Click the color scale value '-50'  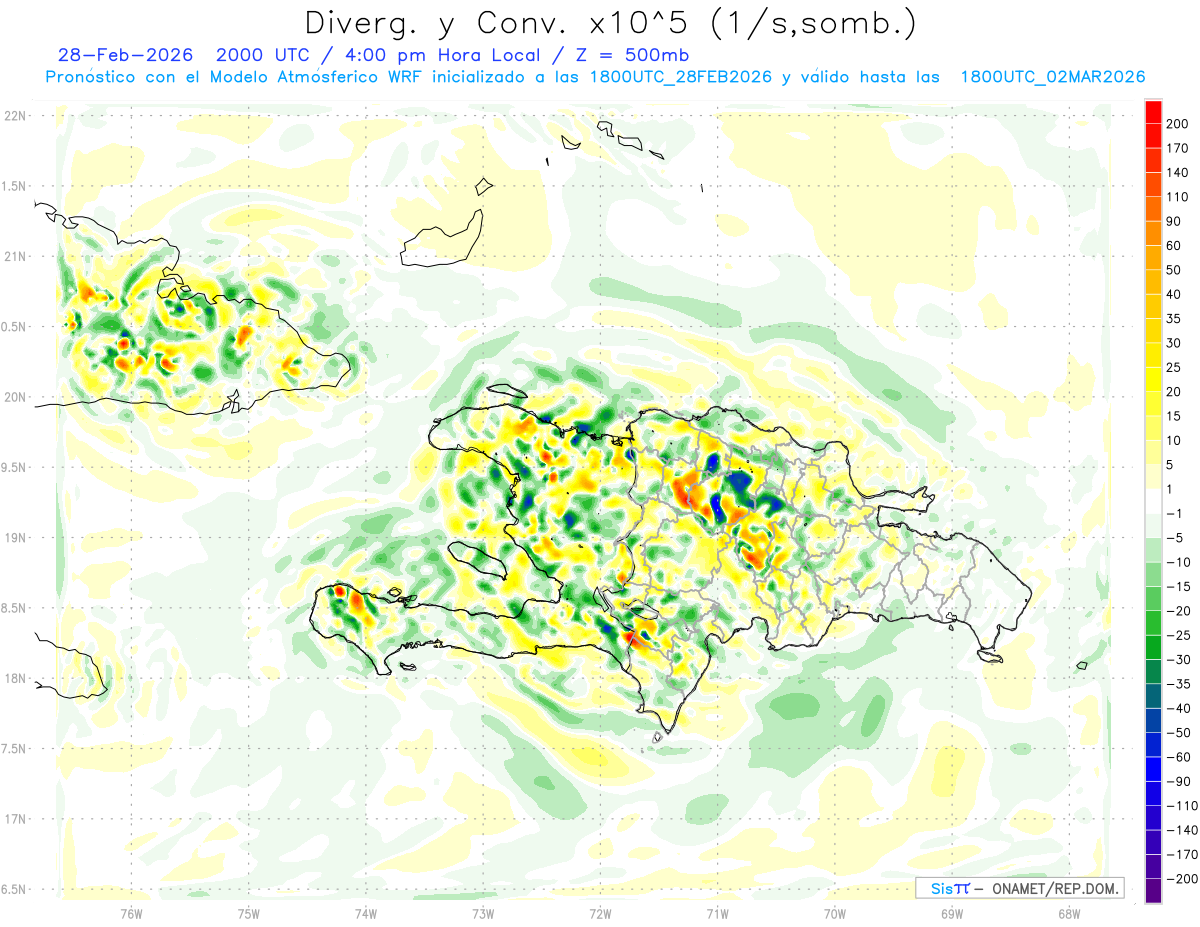[x=1178, y=733]
